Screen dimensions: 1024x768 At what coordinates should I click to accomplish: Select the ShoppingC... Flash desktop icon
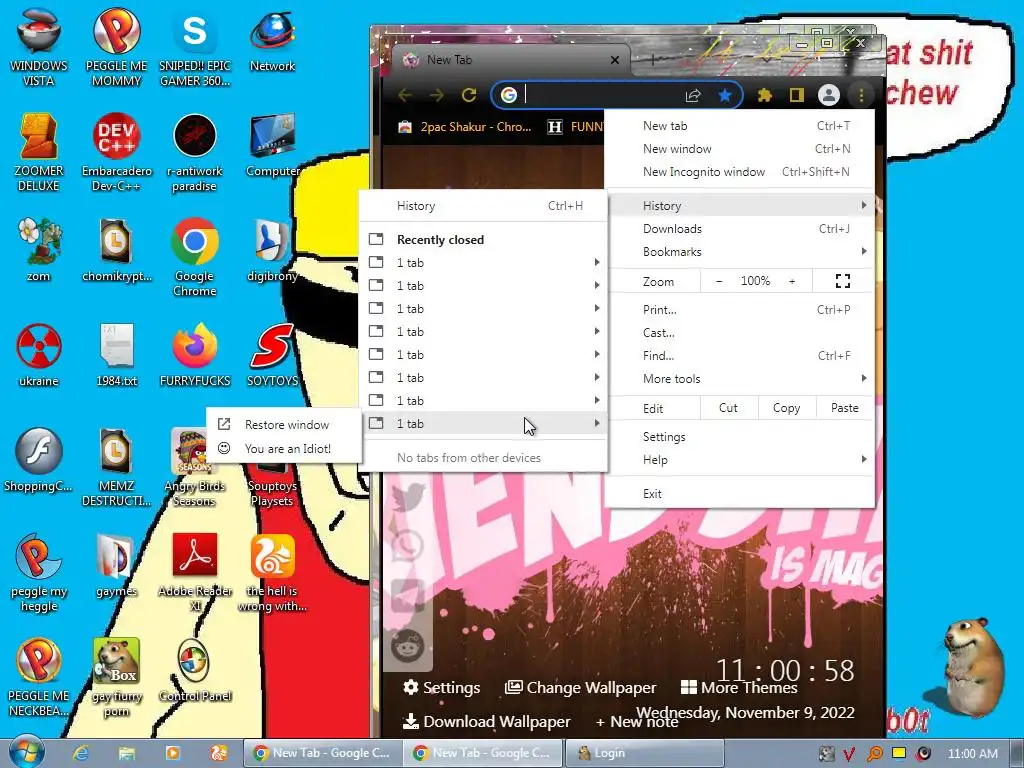39,460
